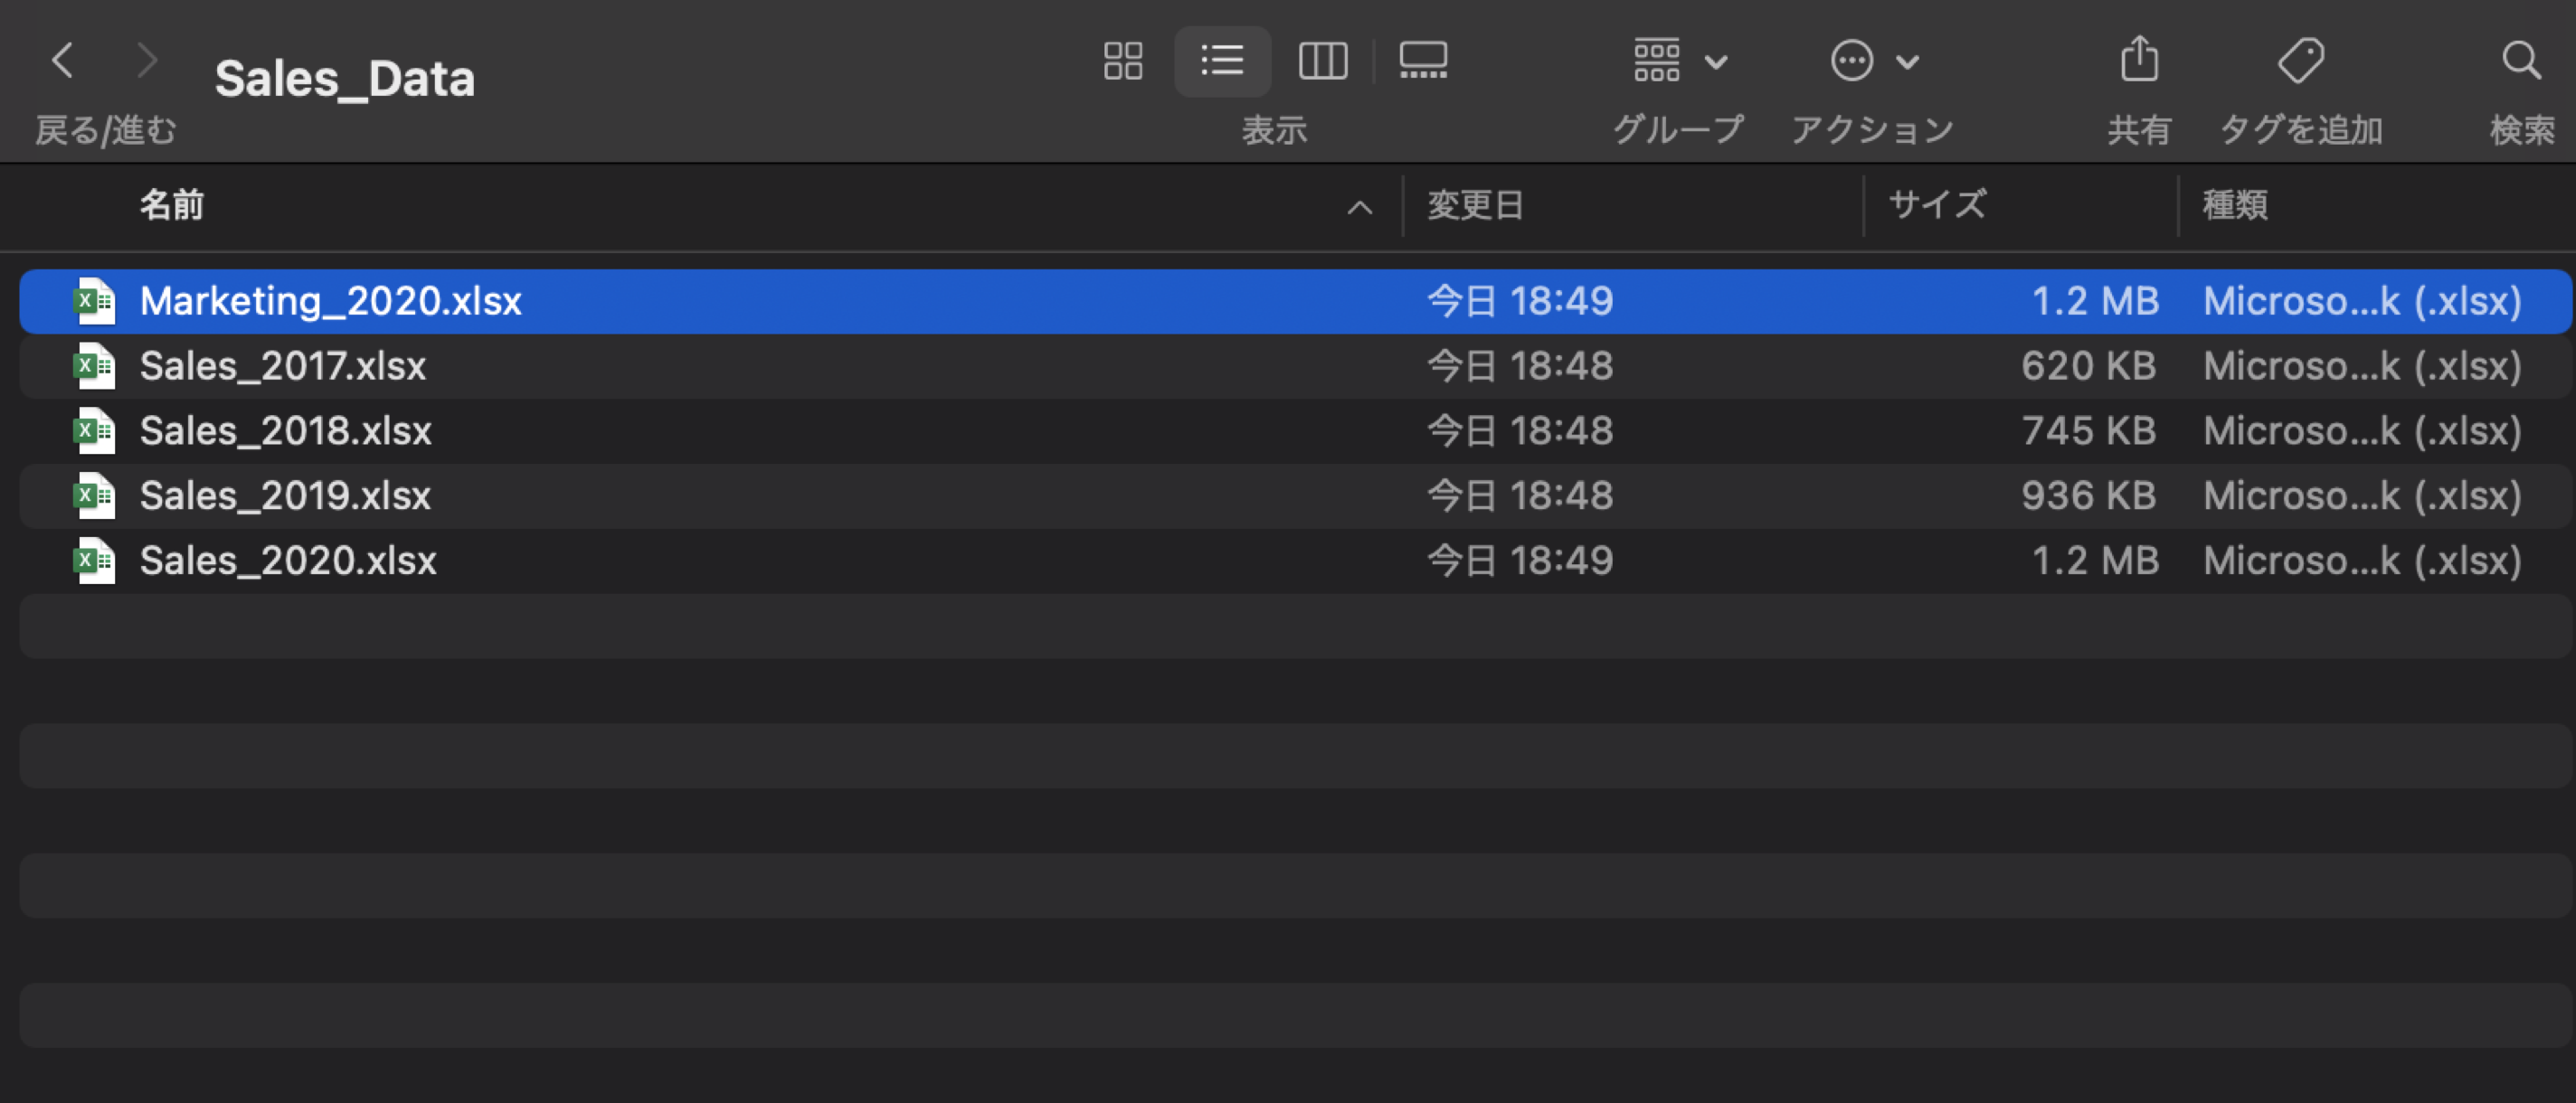
Task: Click the kind cell of Sales_2017.xlsx
Action: click(x=2362, y=366)
